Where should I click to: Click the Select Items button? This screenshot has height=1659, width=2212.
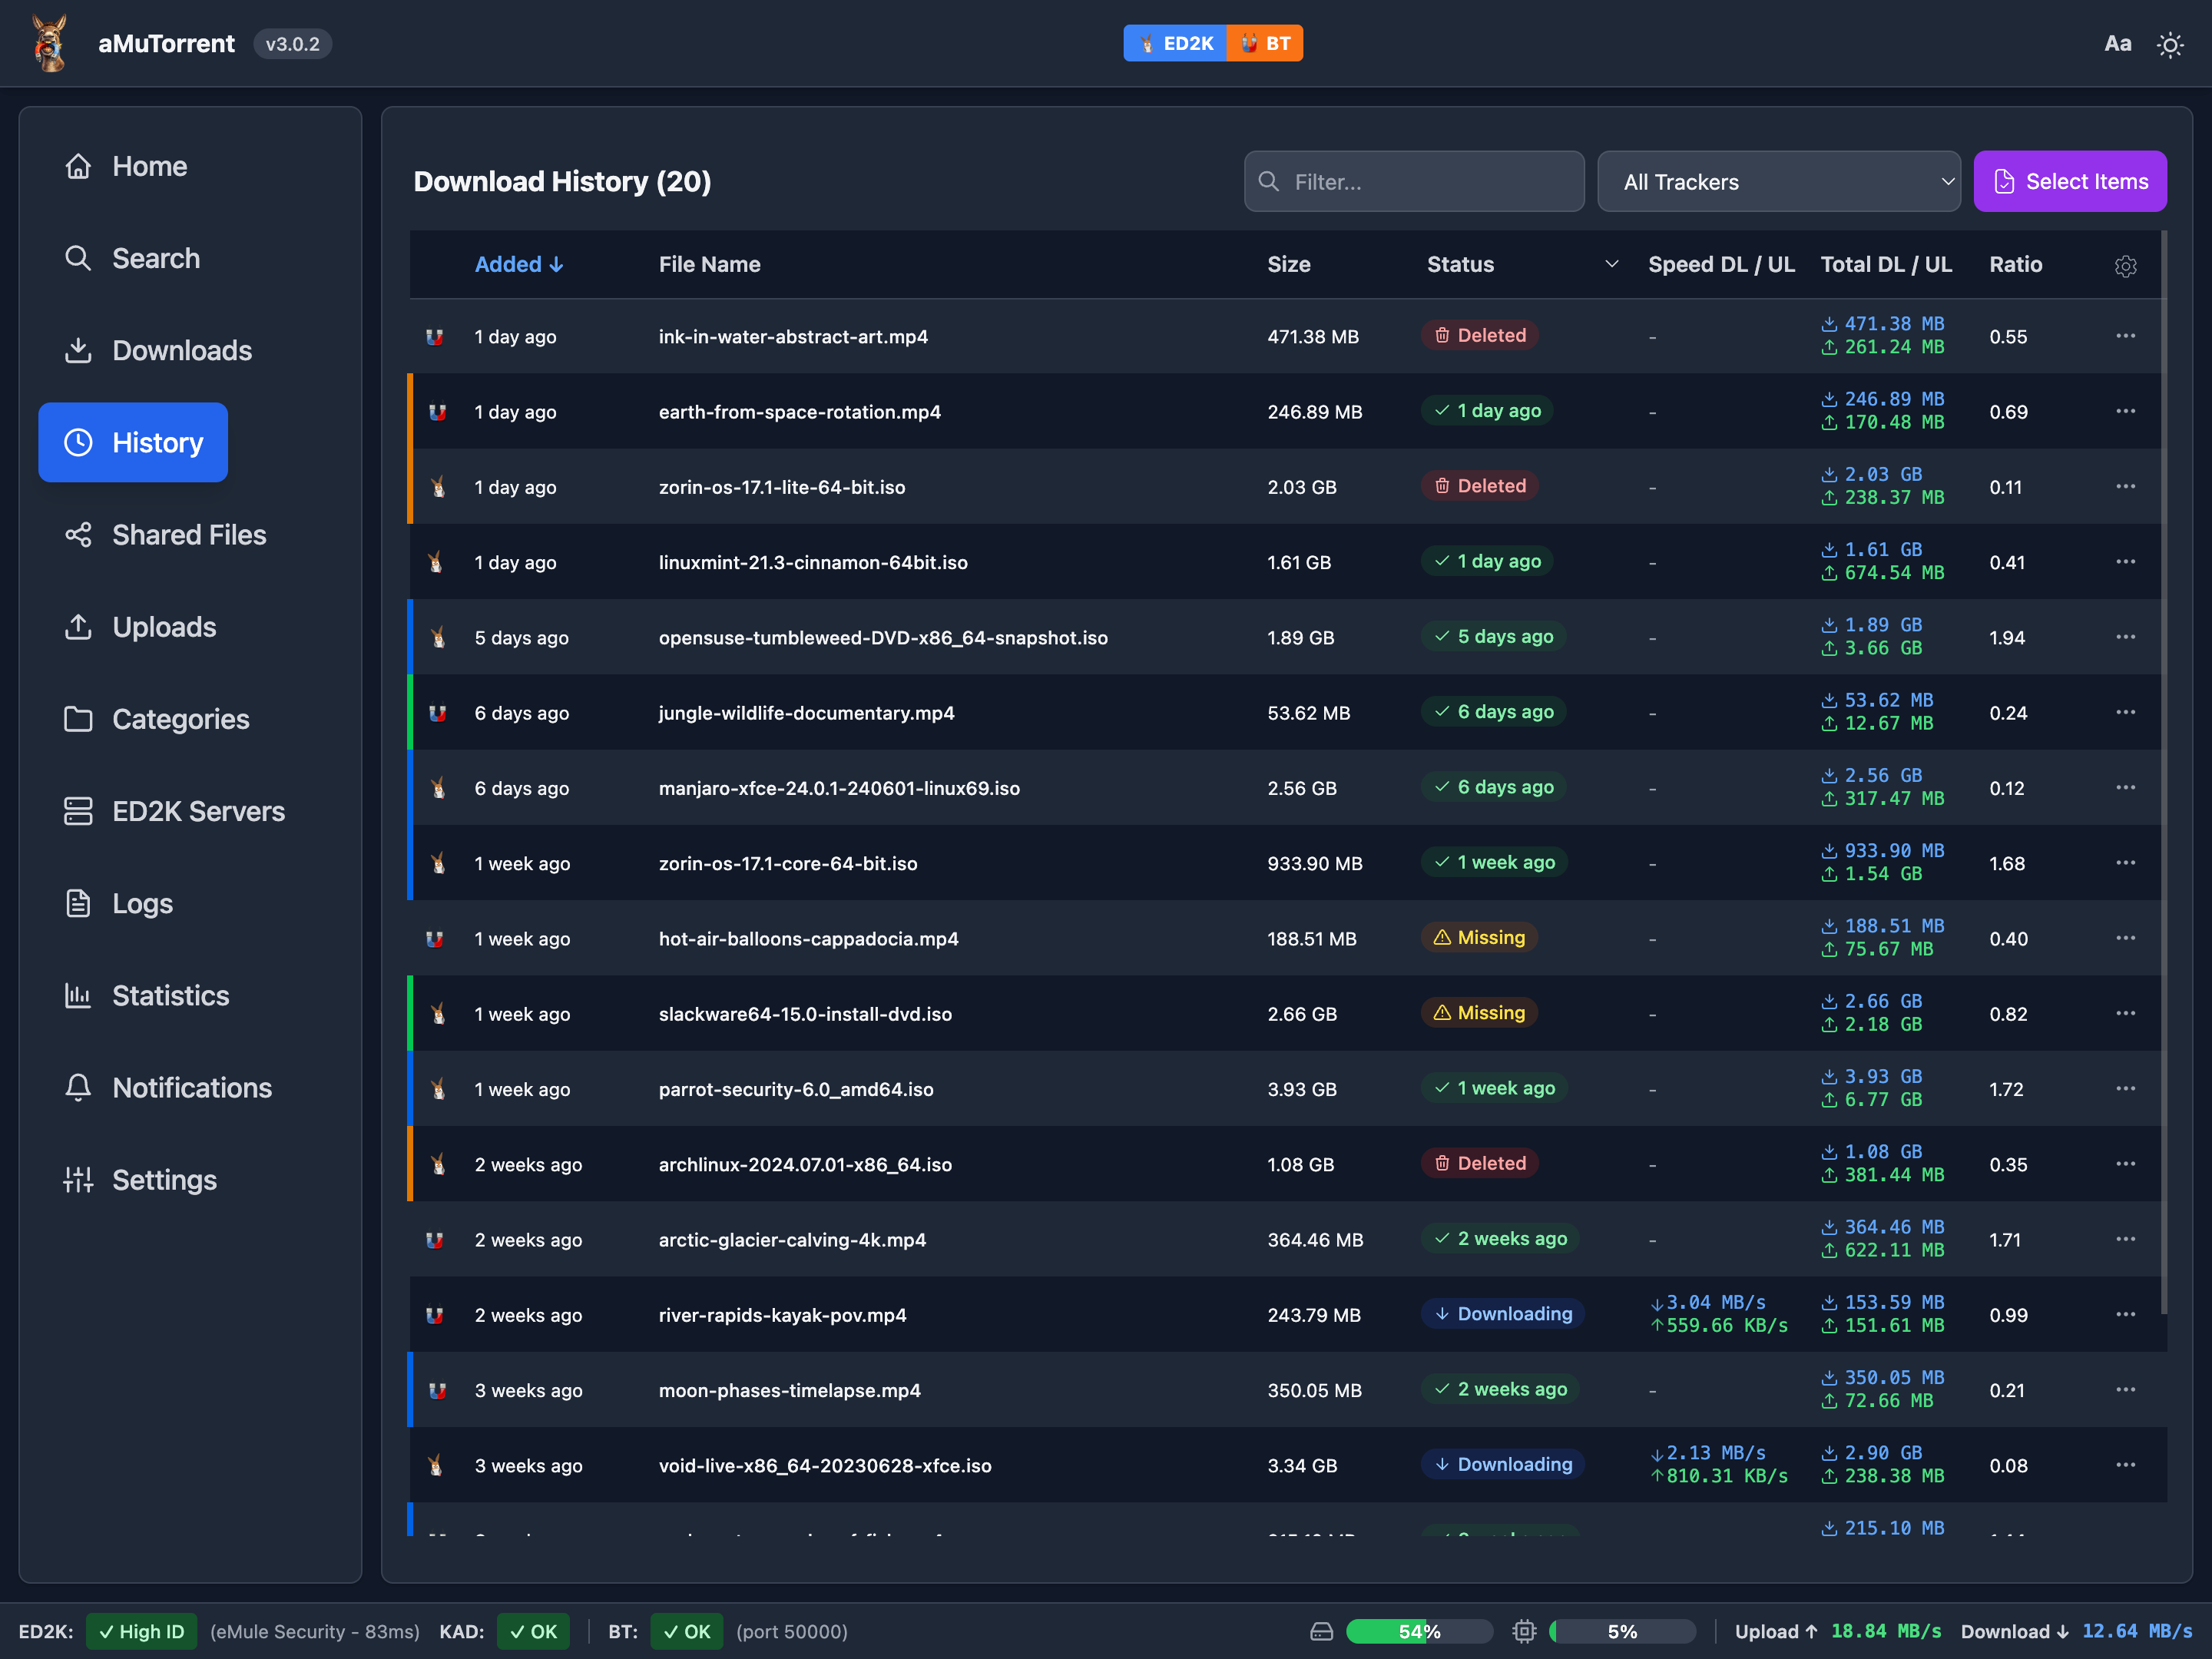tap(2069, 182)
